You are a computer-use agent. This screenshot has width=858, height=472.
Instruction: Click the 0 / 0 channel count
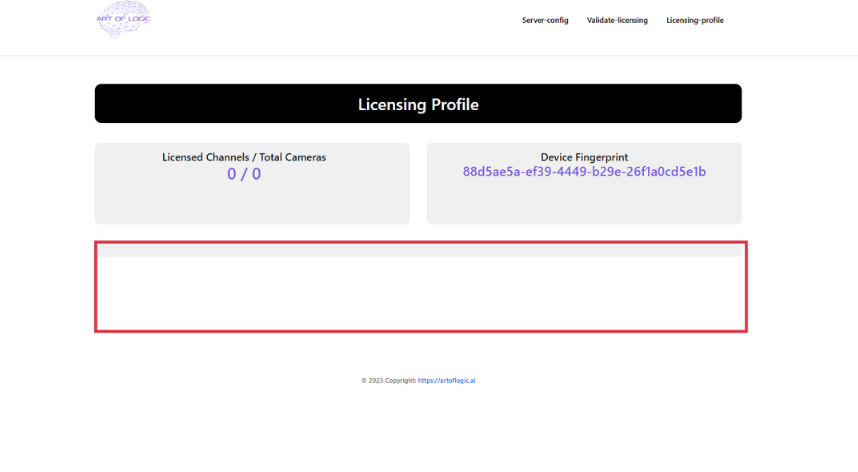click(244, 174)
